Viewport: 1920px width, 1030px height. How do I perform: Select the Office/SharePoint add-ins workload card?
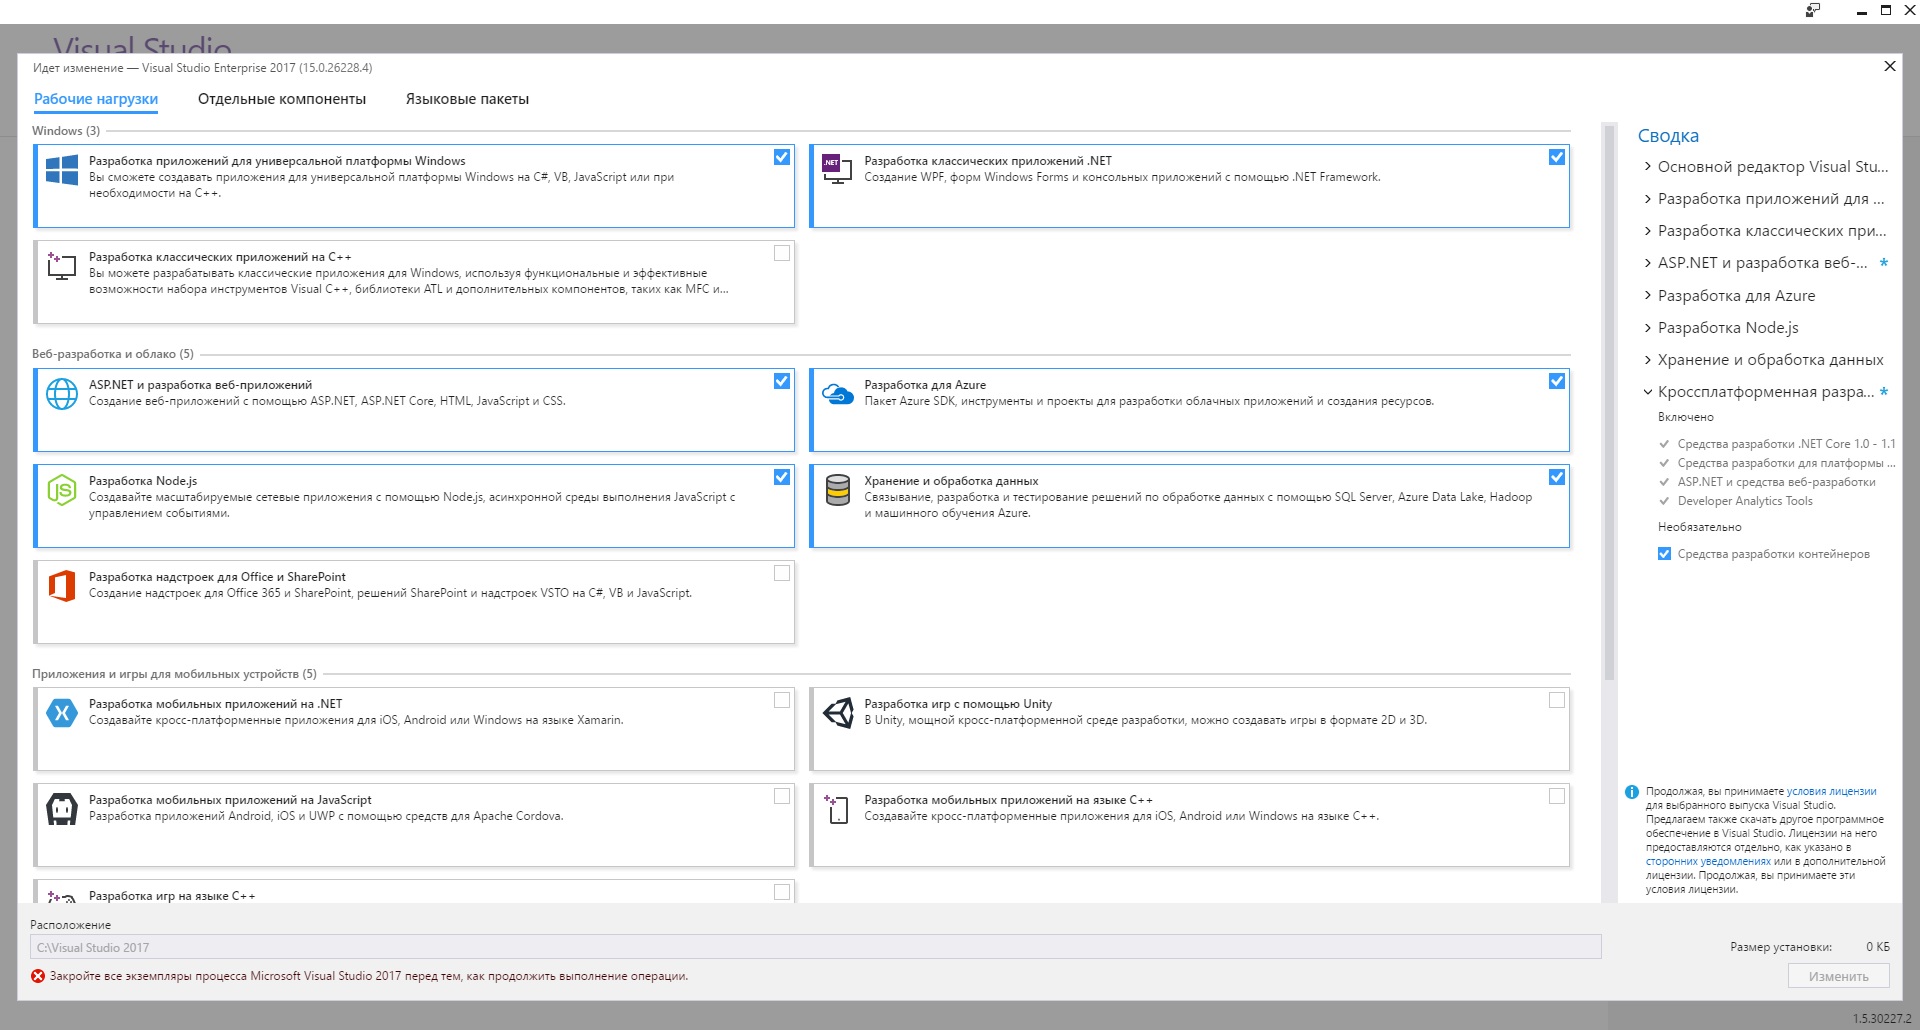tap(415, 601)
